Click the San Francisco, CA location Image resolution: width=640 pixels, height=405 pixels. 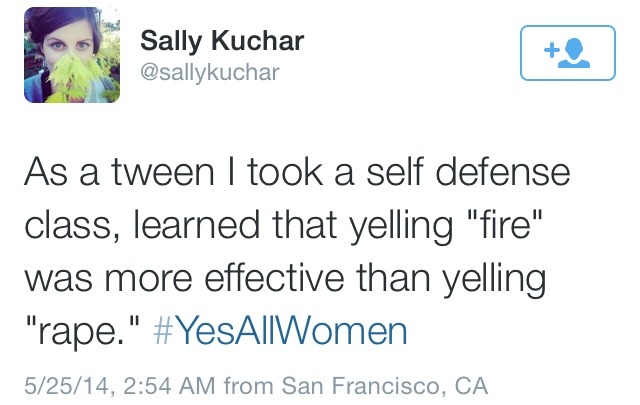pyautogui.click(x=384, y=386)
